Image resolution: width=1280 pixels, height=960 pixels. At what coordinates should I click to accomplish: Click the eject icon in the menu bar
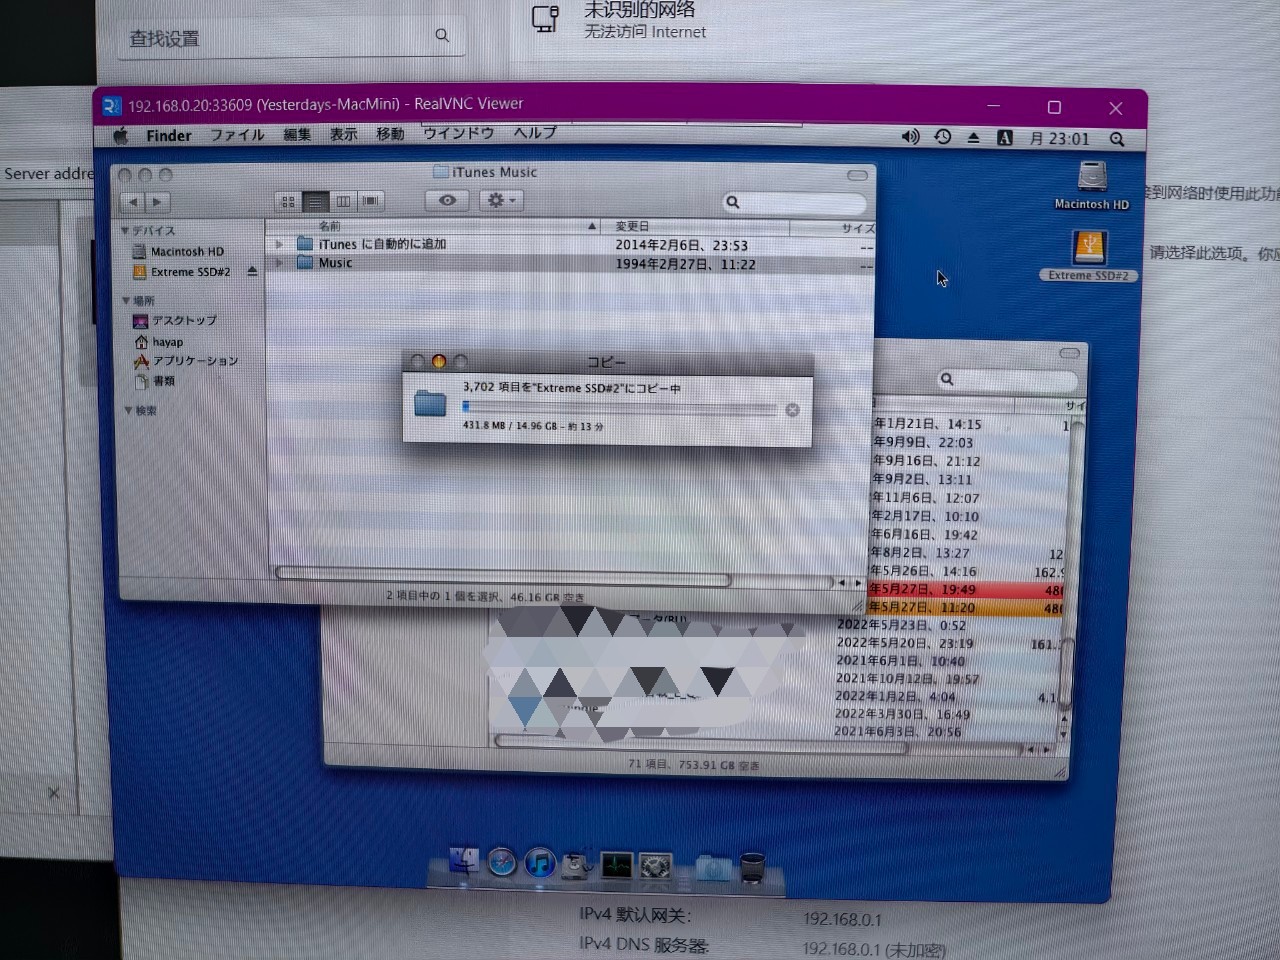(973, 138)
